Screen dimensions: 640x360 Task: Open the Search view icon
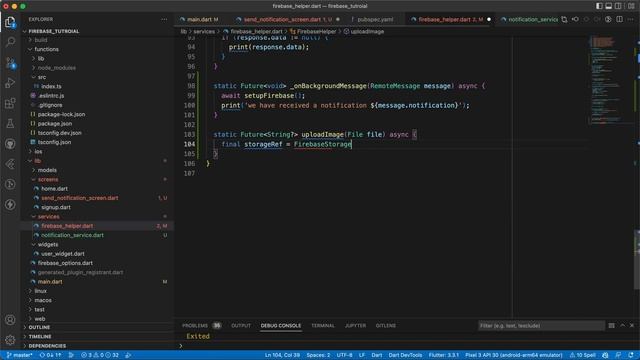10,42
